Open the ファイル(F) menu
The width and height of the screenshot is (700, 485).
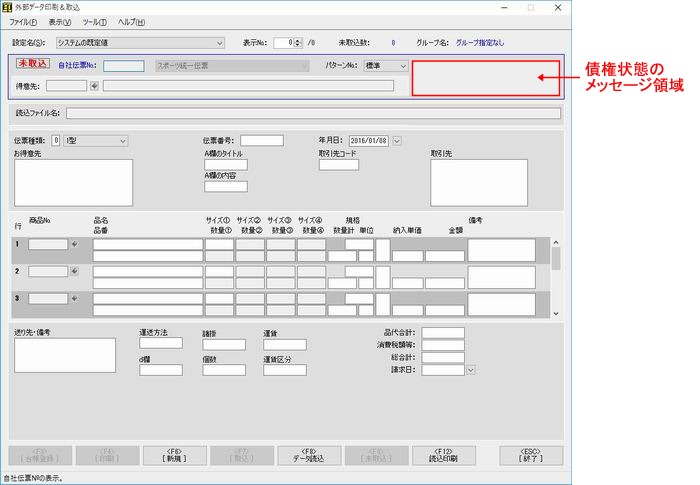pyautogui.click(x=23, y=22)
